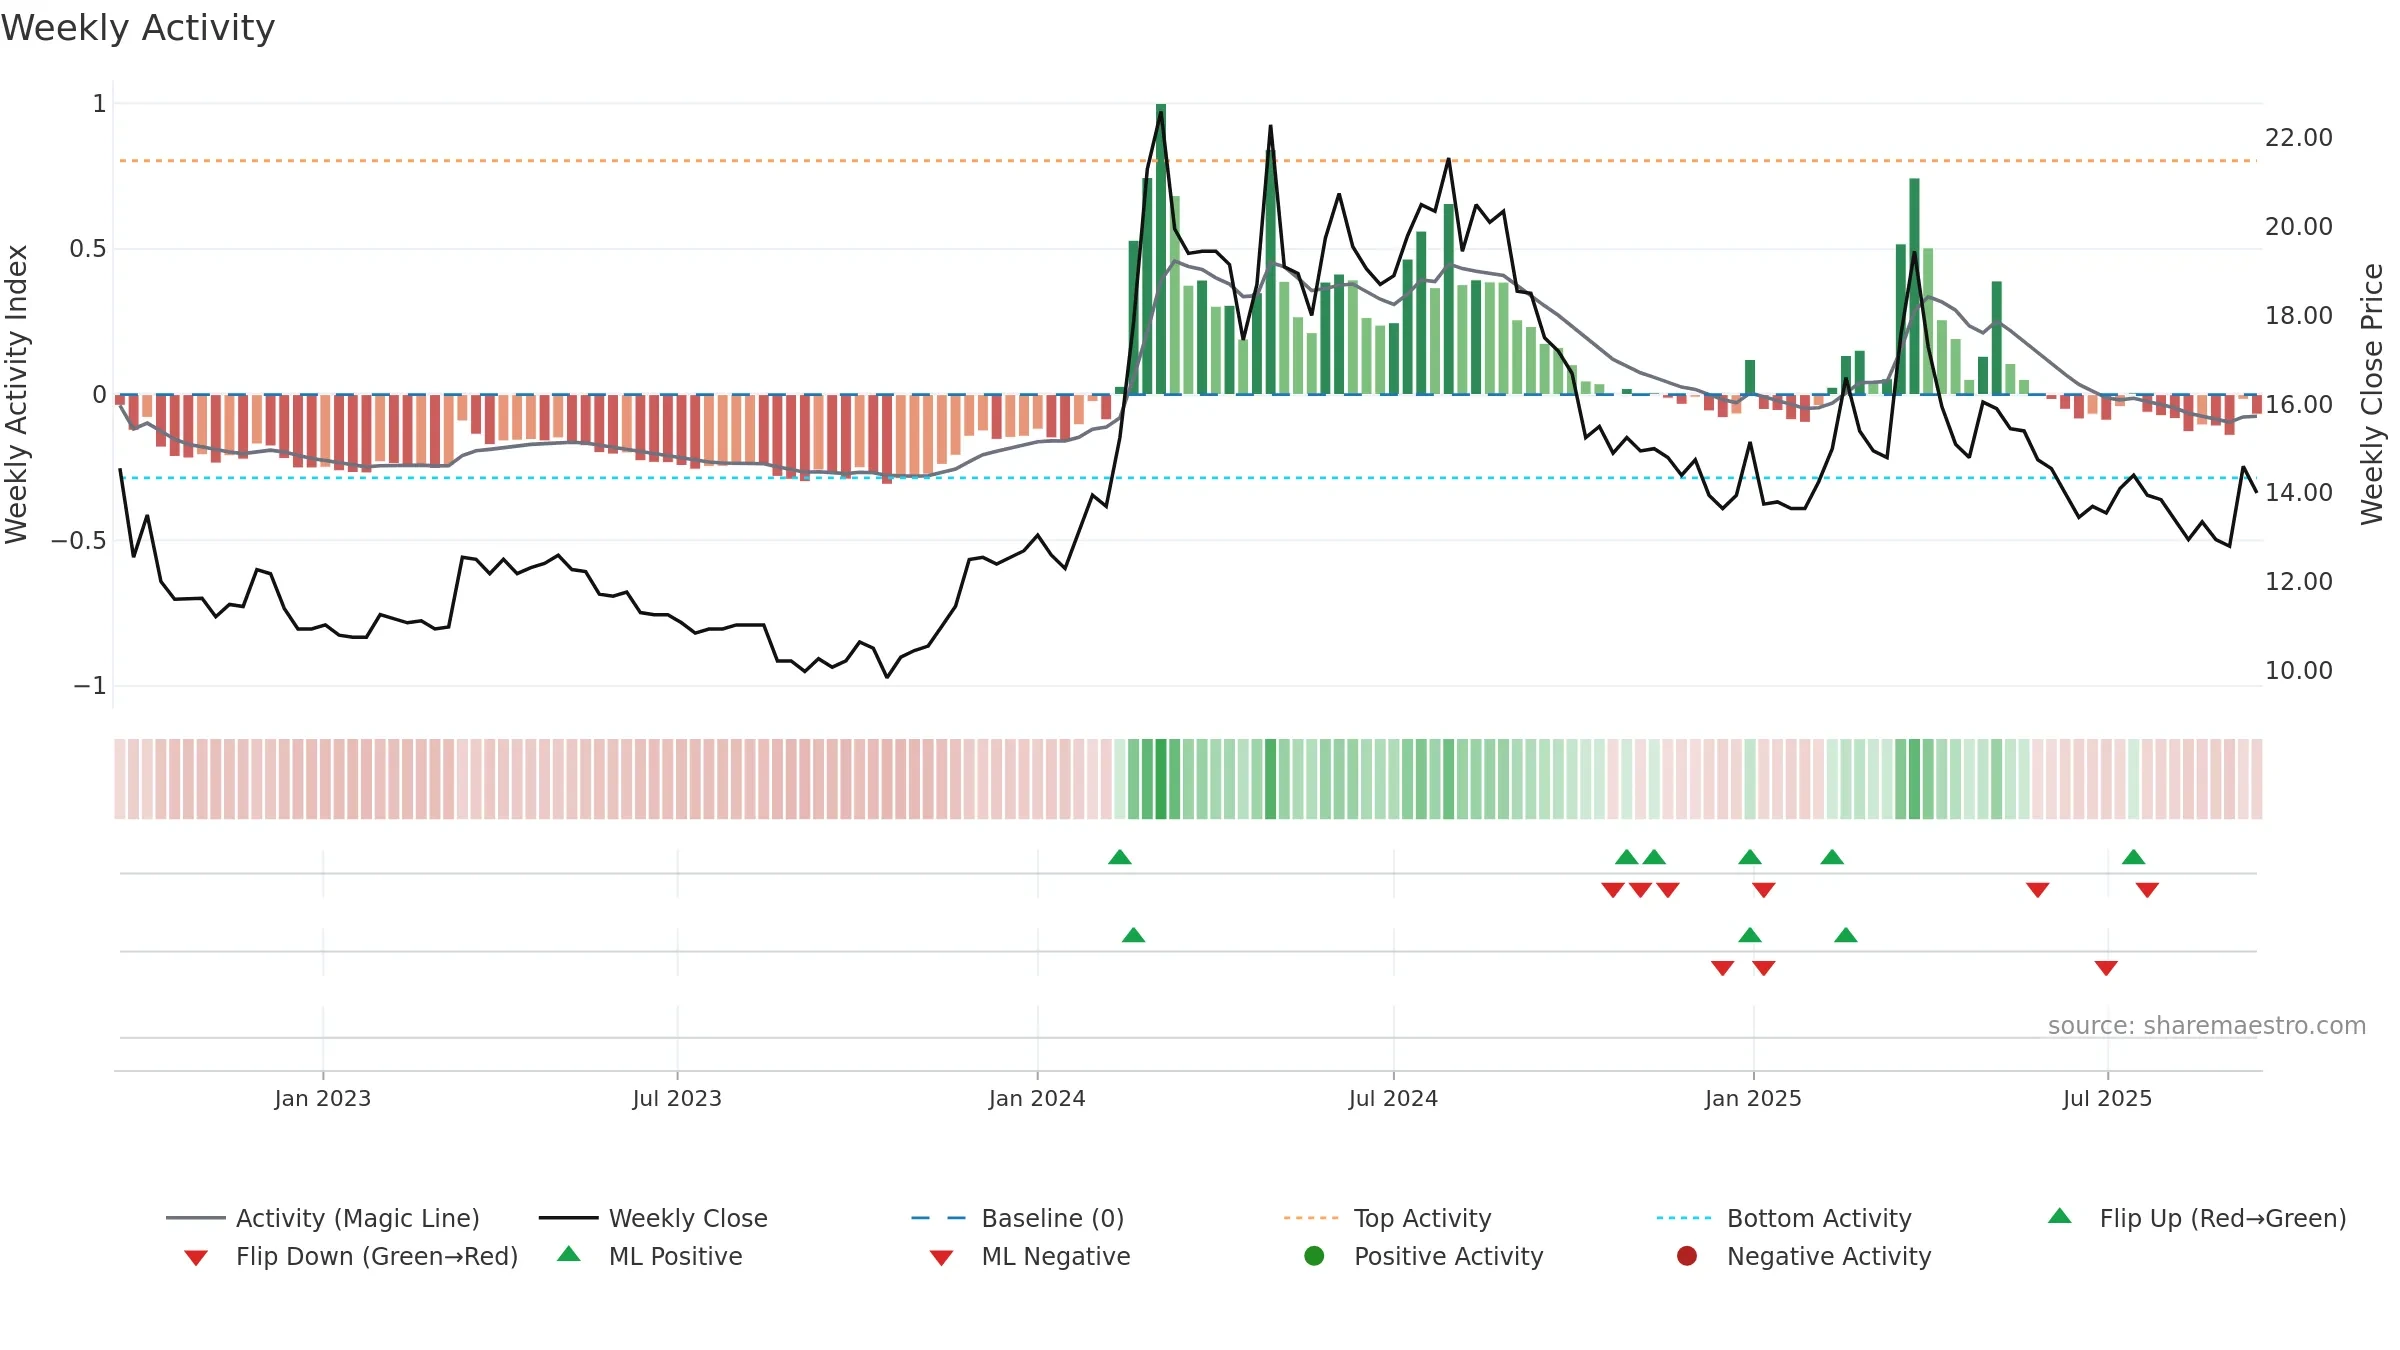This screenshot has height=1350, width=2400.
Task: Click the last Flip Down marker after Jul 2025
Action: (x=2147, y=890)
